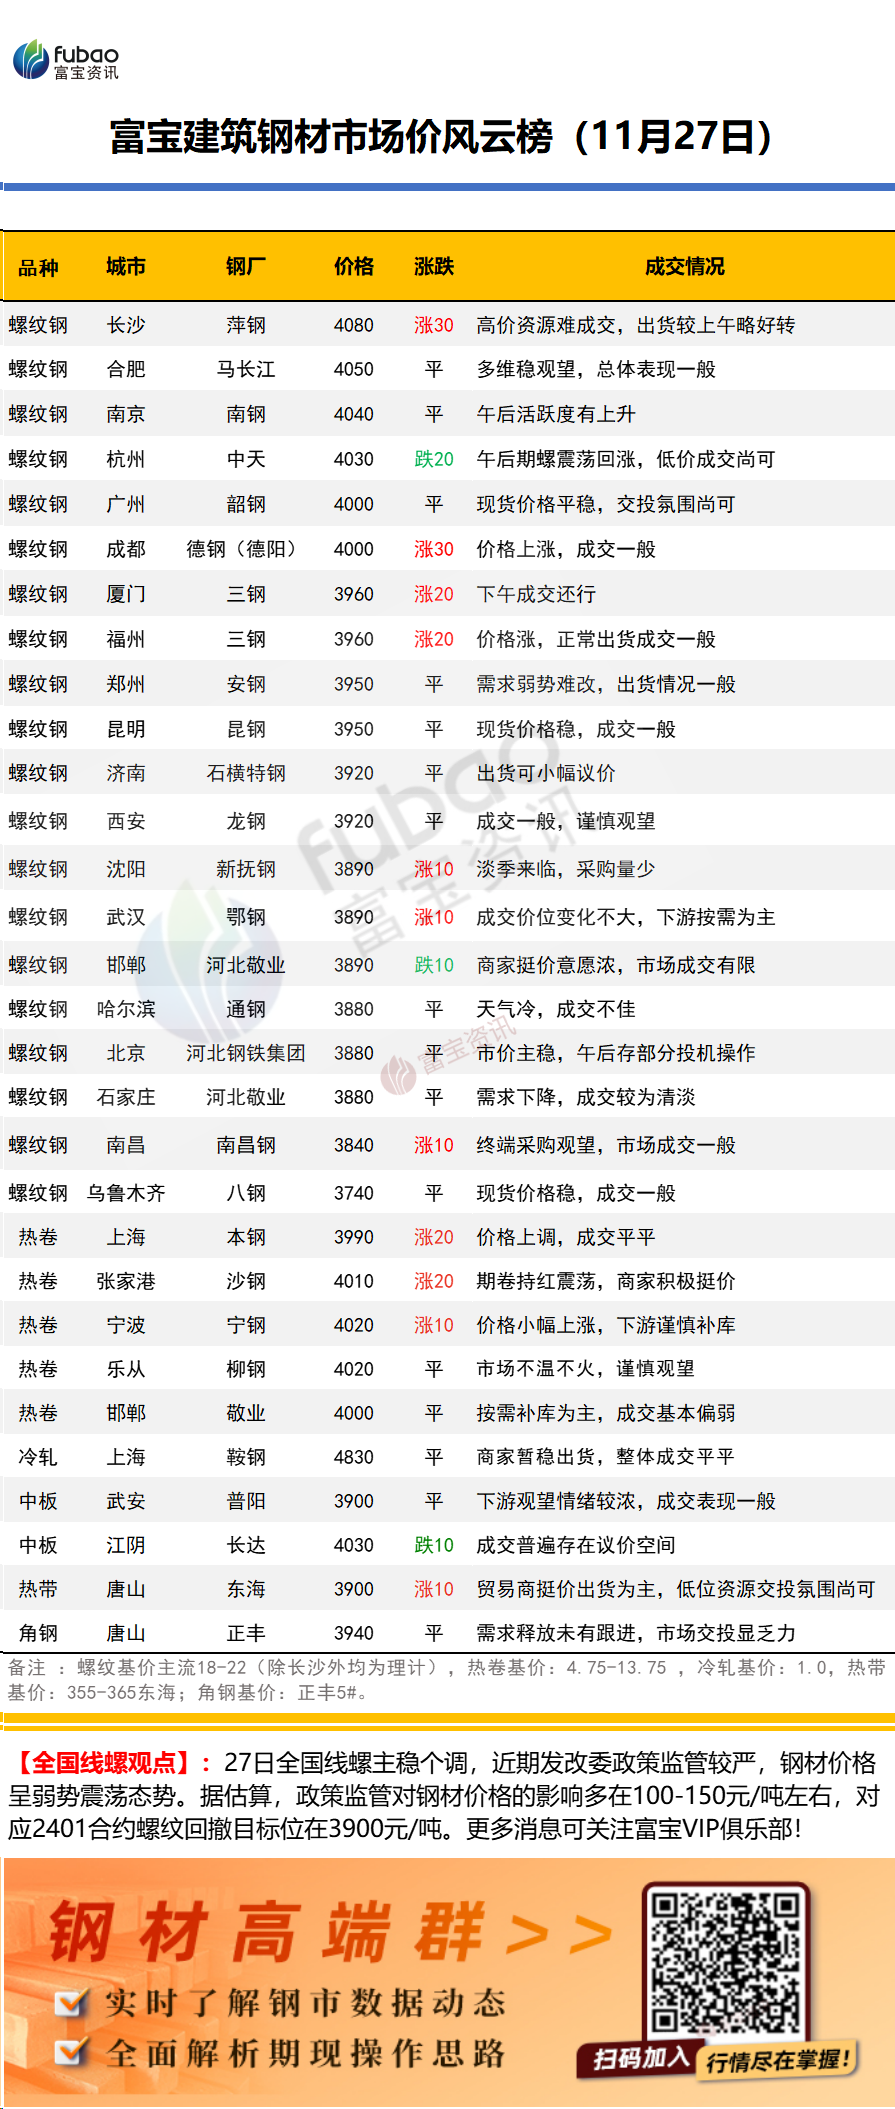Click the remark 期卷持红震荡，商家积极挺价

click(606, 1281)
